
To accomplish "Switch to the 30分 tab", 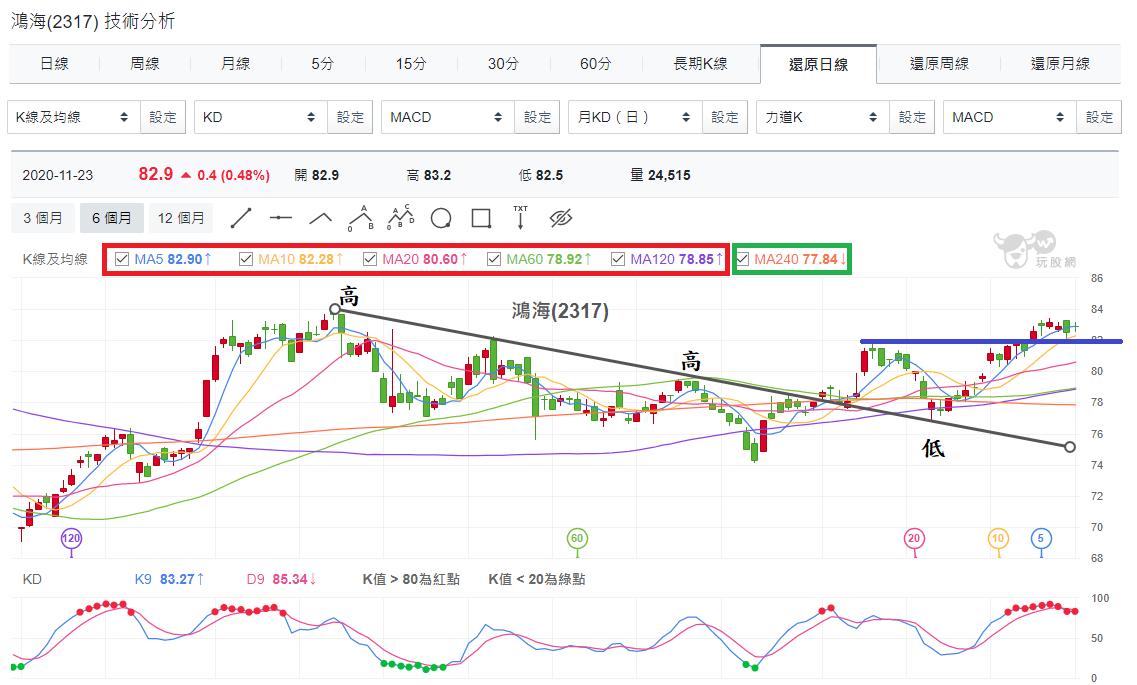I will pos(503,64).
